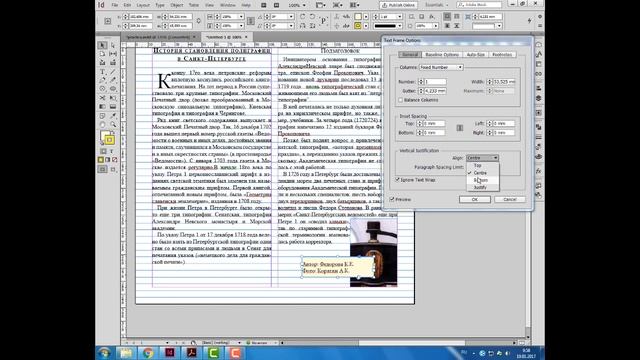Open the Window menu
Image resolution: width=640 pixels, height=360 pixels.
pyautogui.click(x=228, y=5)
